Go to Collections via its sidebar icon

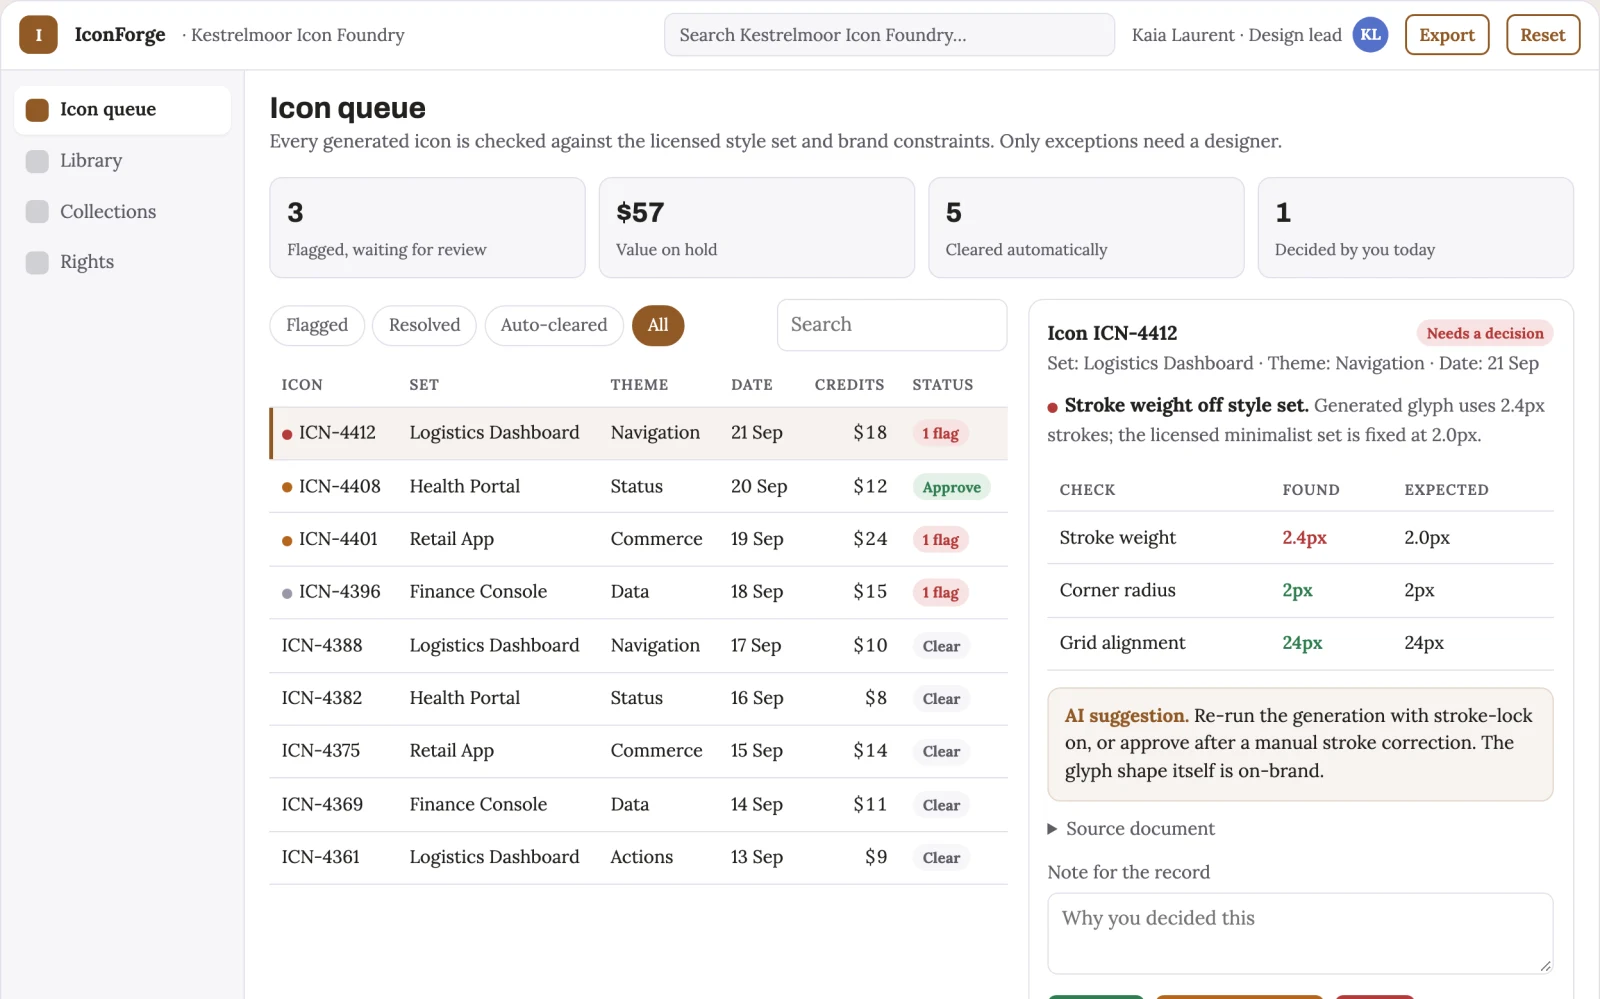37,212
